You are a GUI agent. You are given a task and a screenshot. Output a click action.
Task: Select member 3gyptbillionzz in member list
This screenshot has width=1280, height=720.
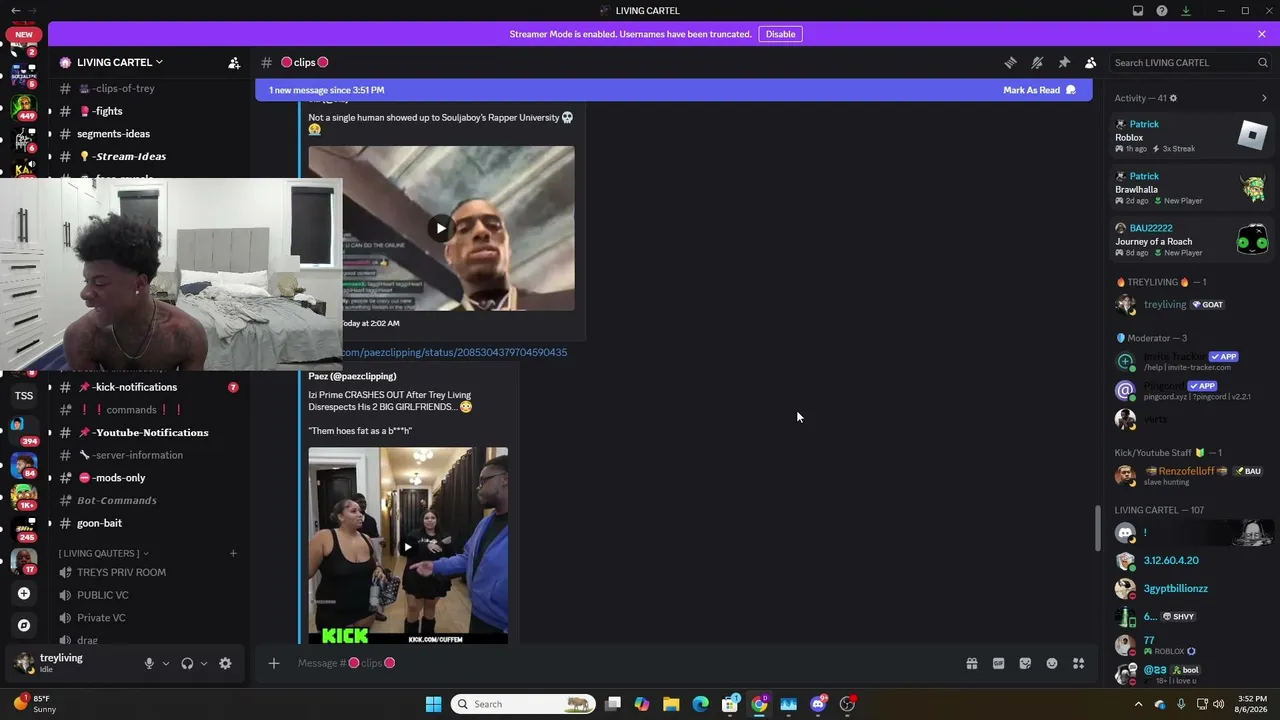(1192, 589)
